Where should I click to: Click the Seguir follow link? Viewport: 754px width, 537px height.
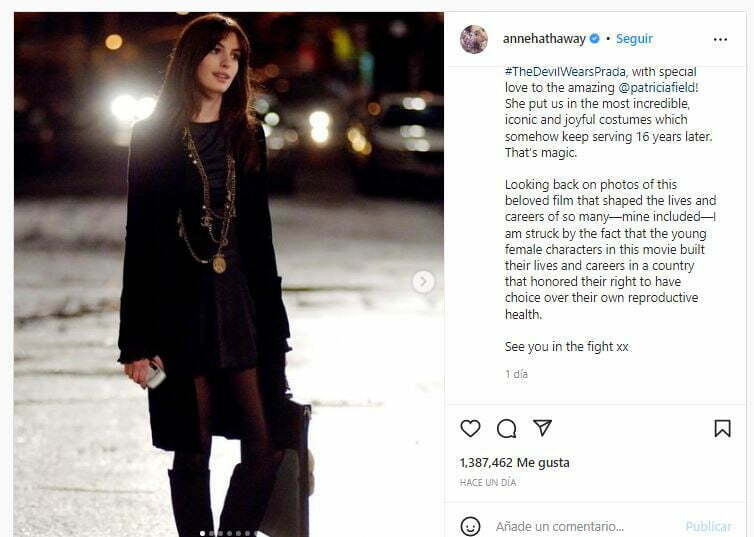tap(634, 39)
